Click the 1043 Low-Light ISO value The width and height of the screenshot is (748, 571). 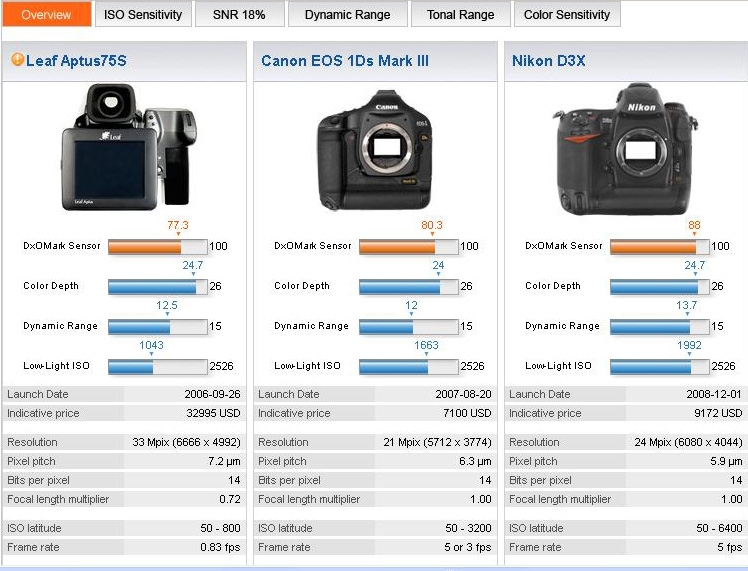point(151,345)
